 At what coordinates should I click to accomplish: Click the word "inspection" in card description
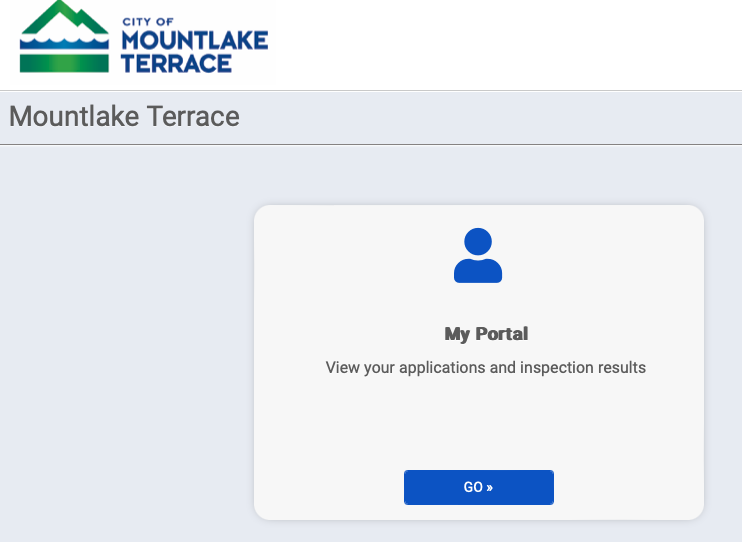556,368
